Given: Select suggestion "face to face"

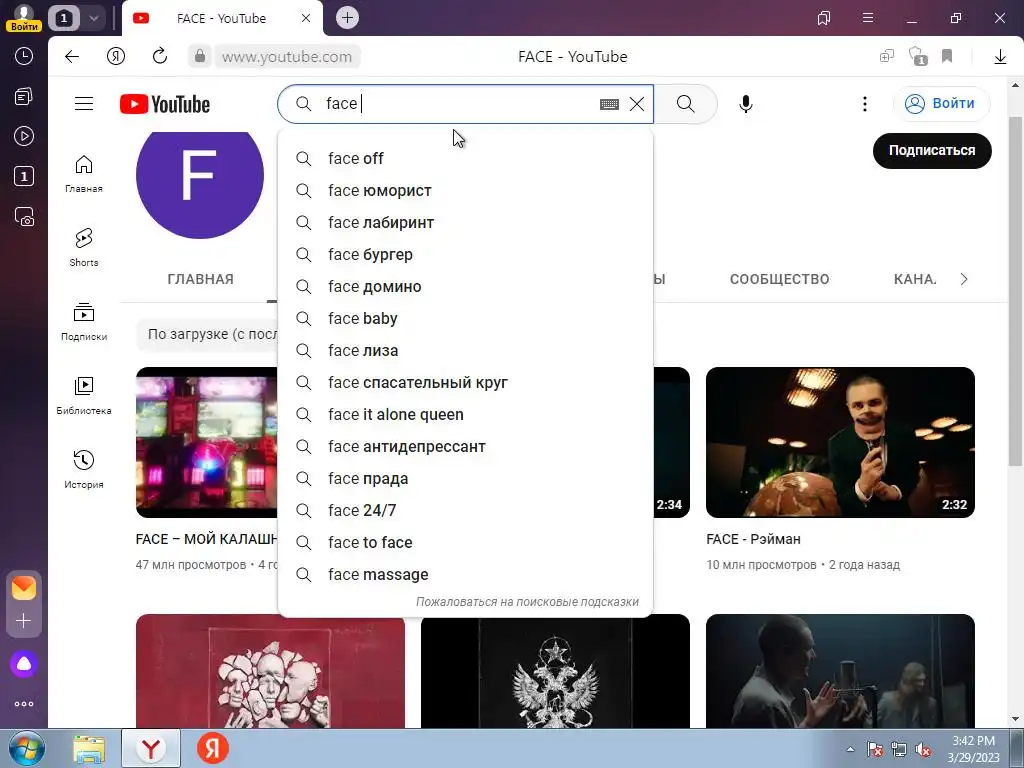Looking at the screenshot, I should point(465,543).
